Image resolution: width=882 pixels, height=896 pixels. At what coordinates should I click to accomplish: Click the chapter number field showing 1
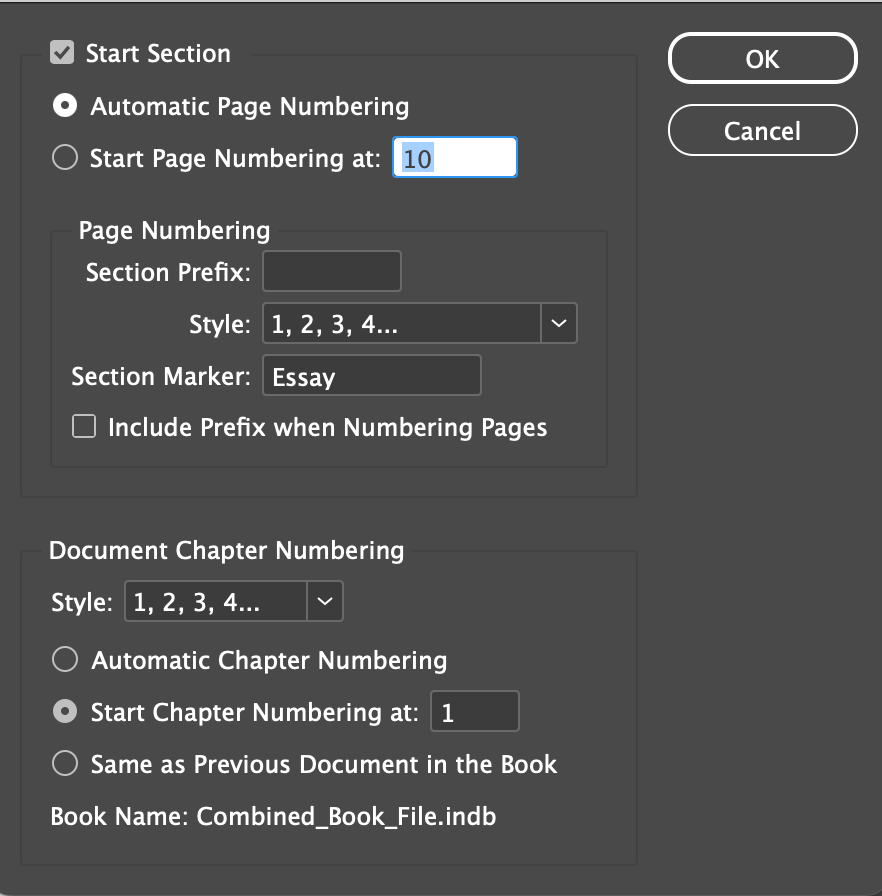click(474, 711)
